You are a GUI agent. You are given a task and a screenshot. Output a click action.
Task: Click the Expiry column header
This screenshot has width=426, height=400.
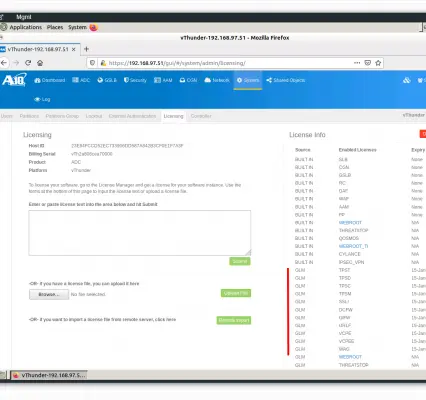click(418, 150)
